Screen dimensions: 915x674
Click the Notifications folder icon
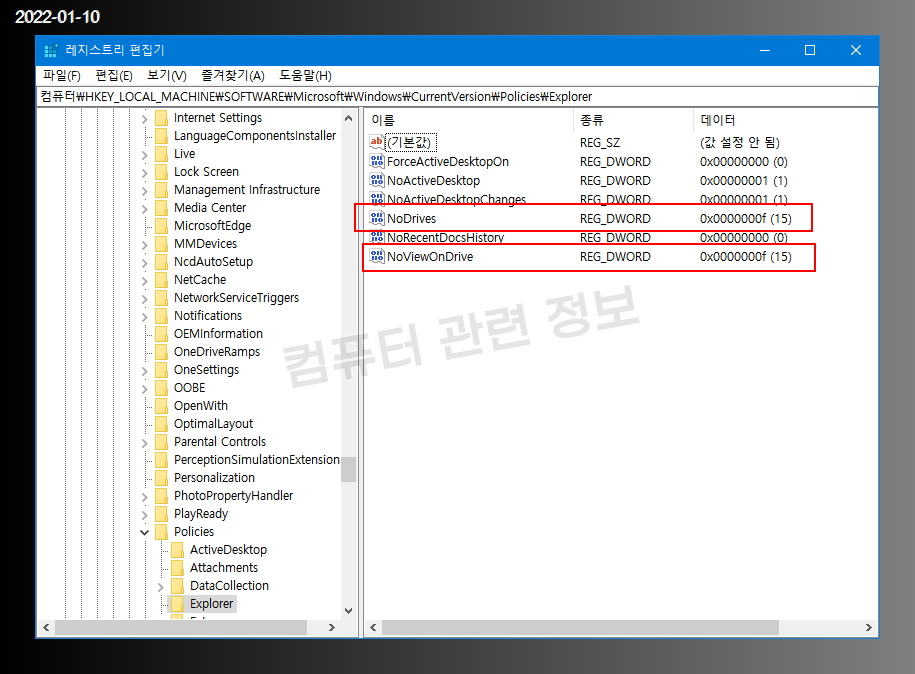click(162, 316)
